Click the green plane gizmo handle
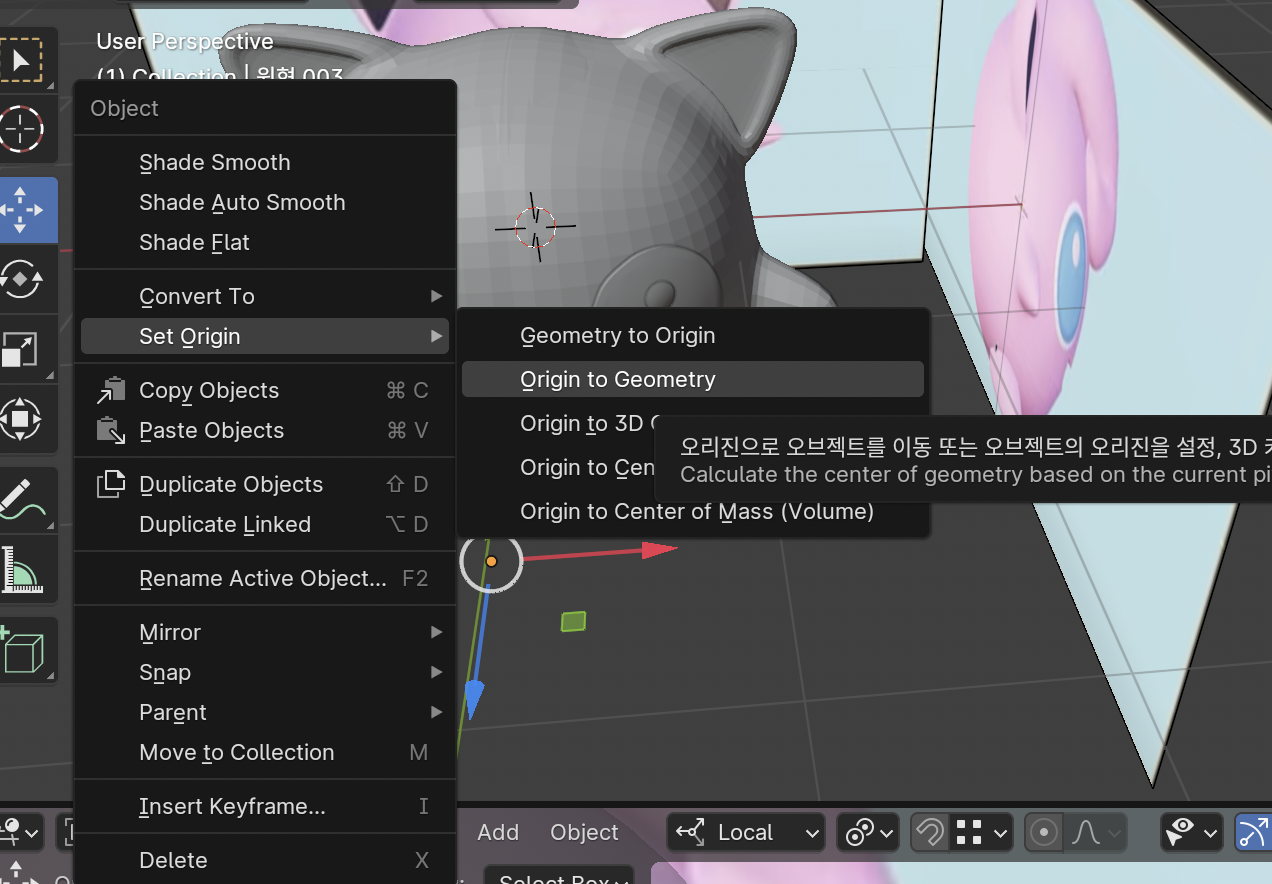This screenshot has width=1272, height=884. coord(573,622)
